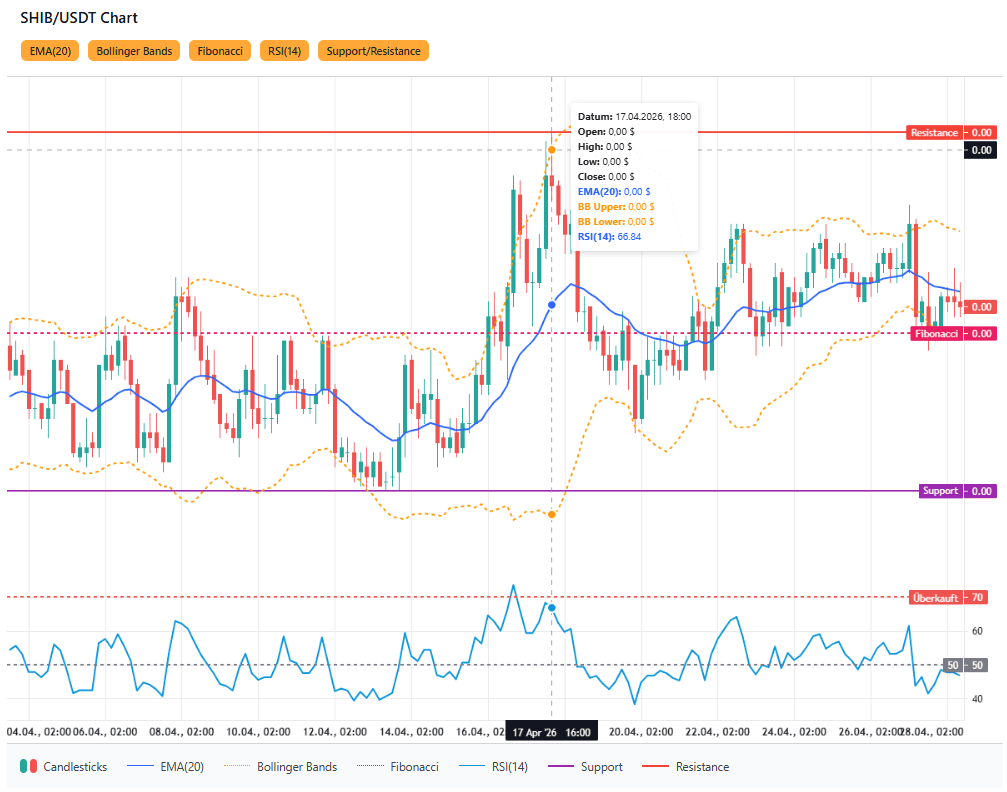1007x792 pixels.
Task: Toggle the orange Fibonacci indicator button
Action: pyautogui.click(x=220, y=51)
